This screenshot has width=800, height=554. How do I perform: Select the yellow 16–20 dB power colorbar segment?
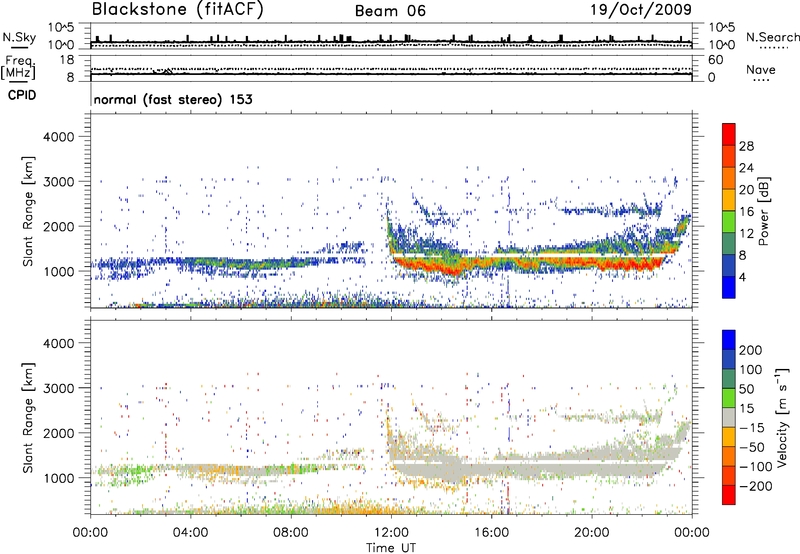tap(729, 200)
